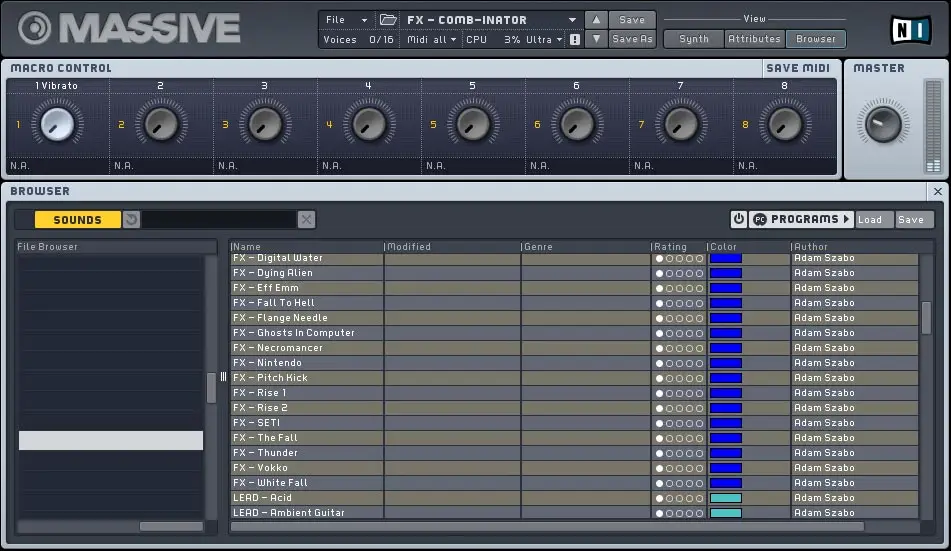
Task: Click the 1 Vibrato macro knob
Action: pyautogui.click(x=57, y=124)
